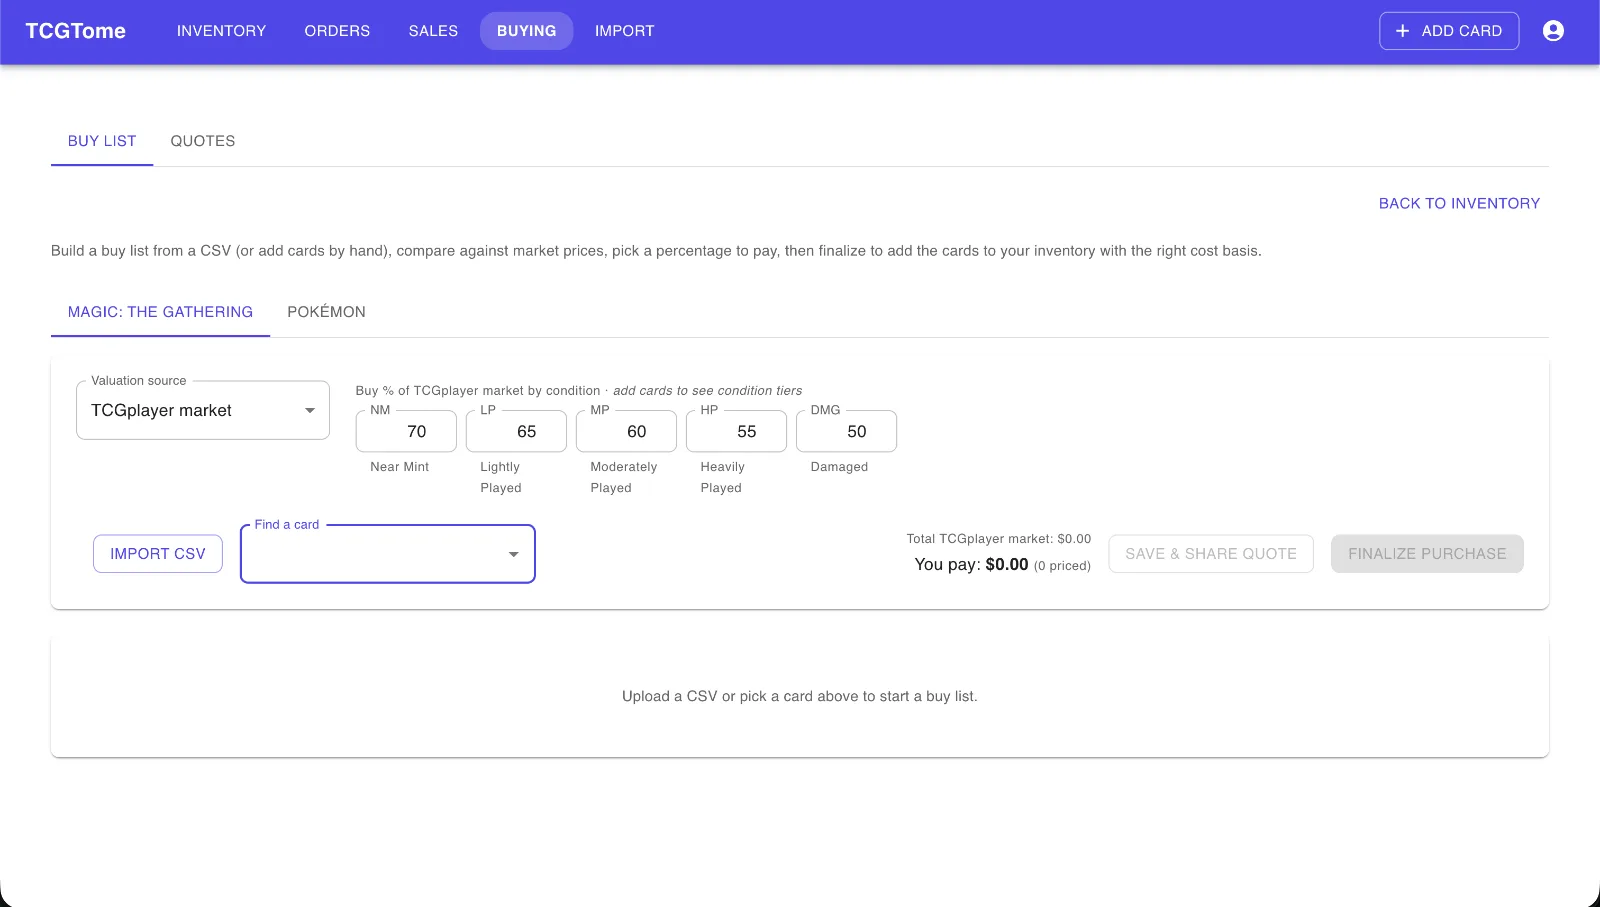Edit the NM Near Mint percentage field
1600x907 pixels.
tap(406, 432)
